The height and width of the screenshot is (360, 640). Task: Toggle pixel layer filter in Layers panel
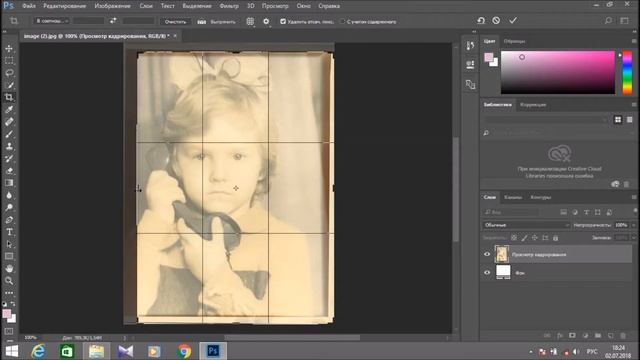tap(564, 212)
